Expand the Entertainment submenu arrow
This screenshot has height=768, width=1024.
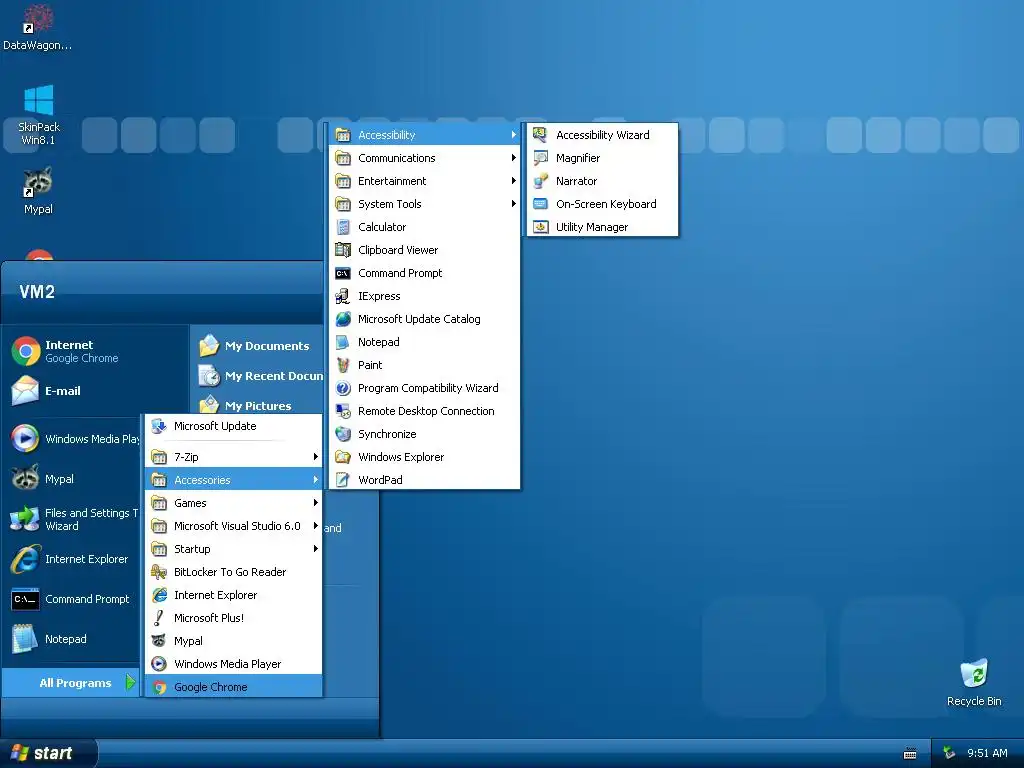(513, 181)
